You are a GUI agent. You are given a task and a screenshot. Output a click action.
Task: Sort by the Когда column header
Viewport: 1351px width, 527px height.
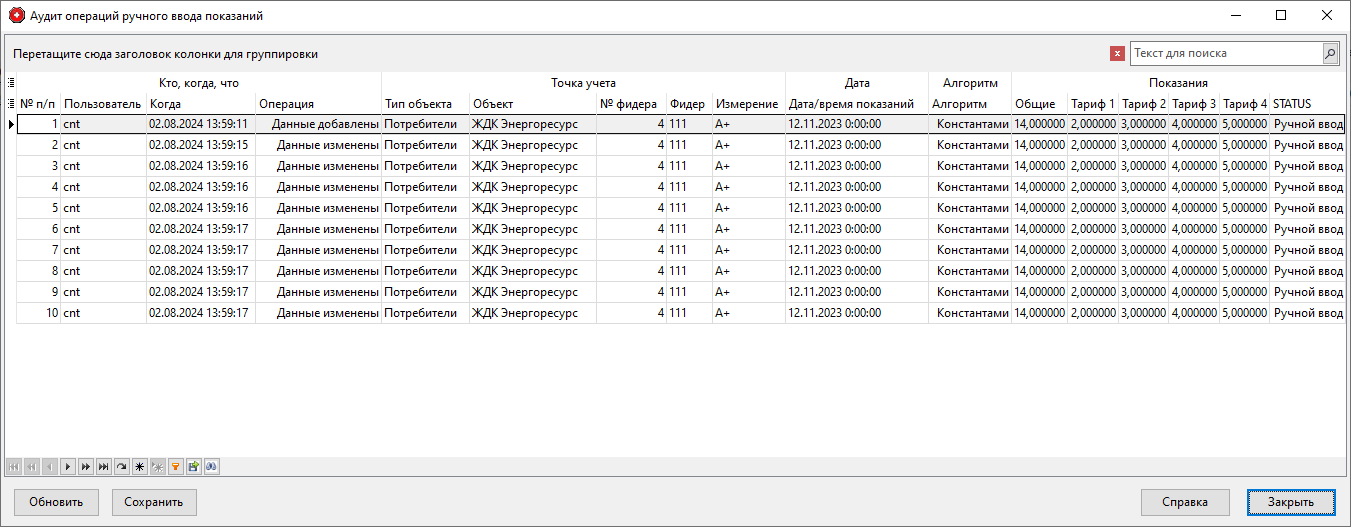coord(200,104)
